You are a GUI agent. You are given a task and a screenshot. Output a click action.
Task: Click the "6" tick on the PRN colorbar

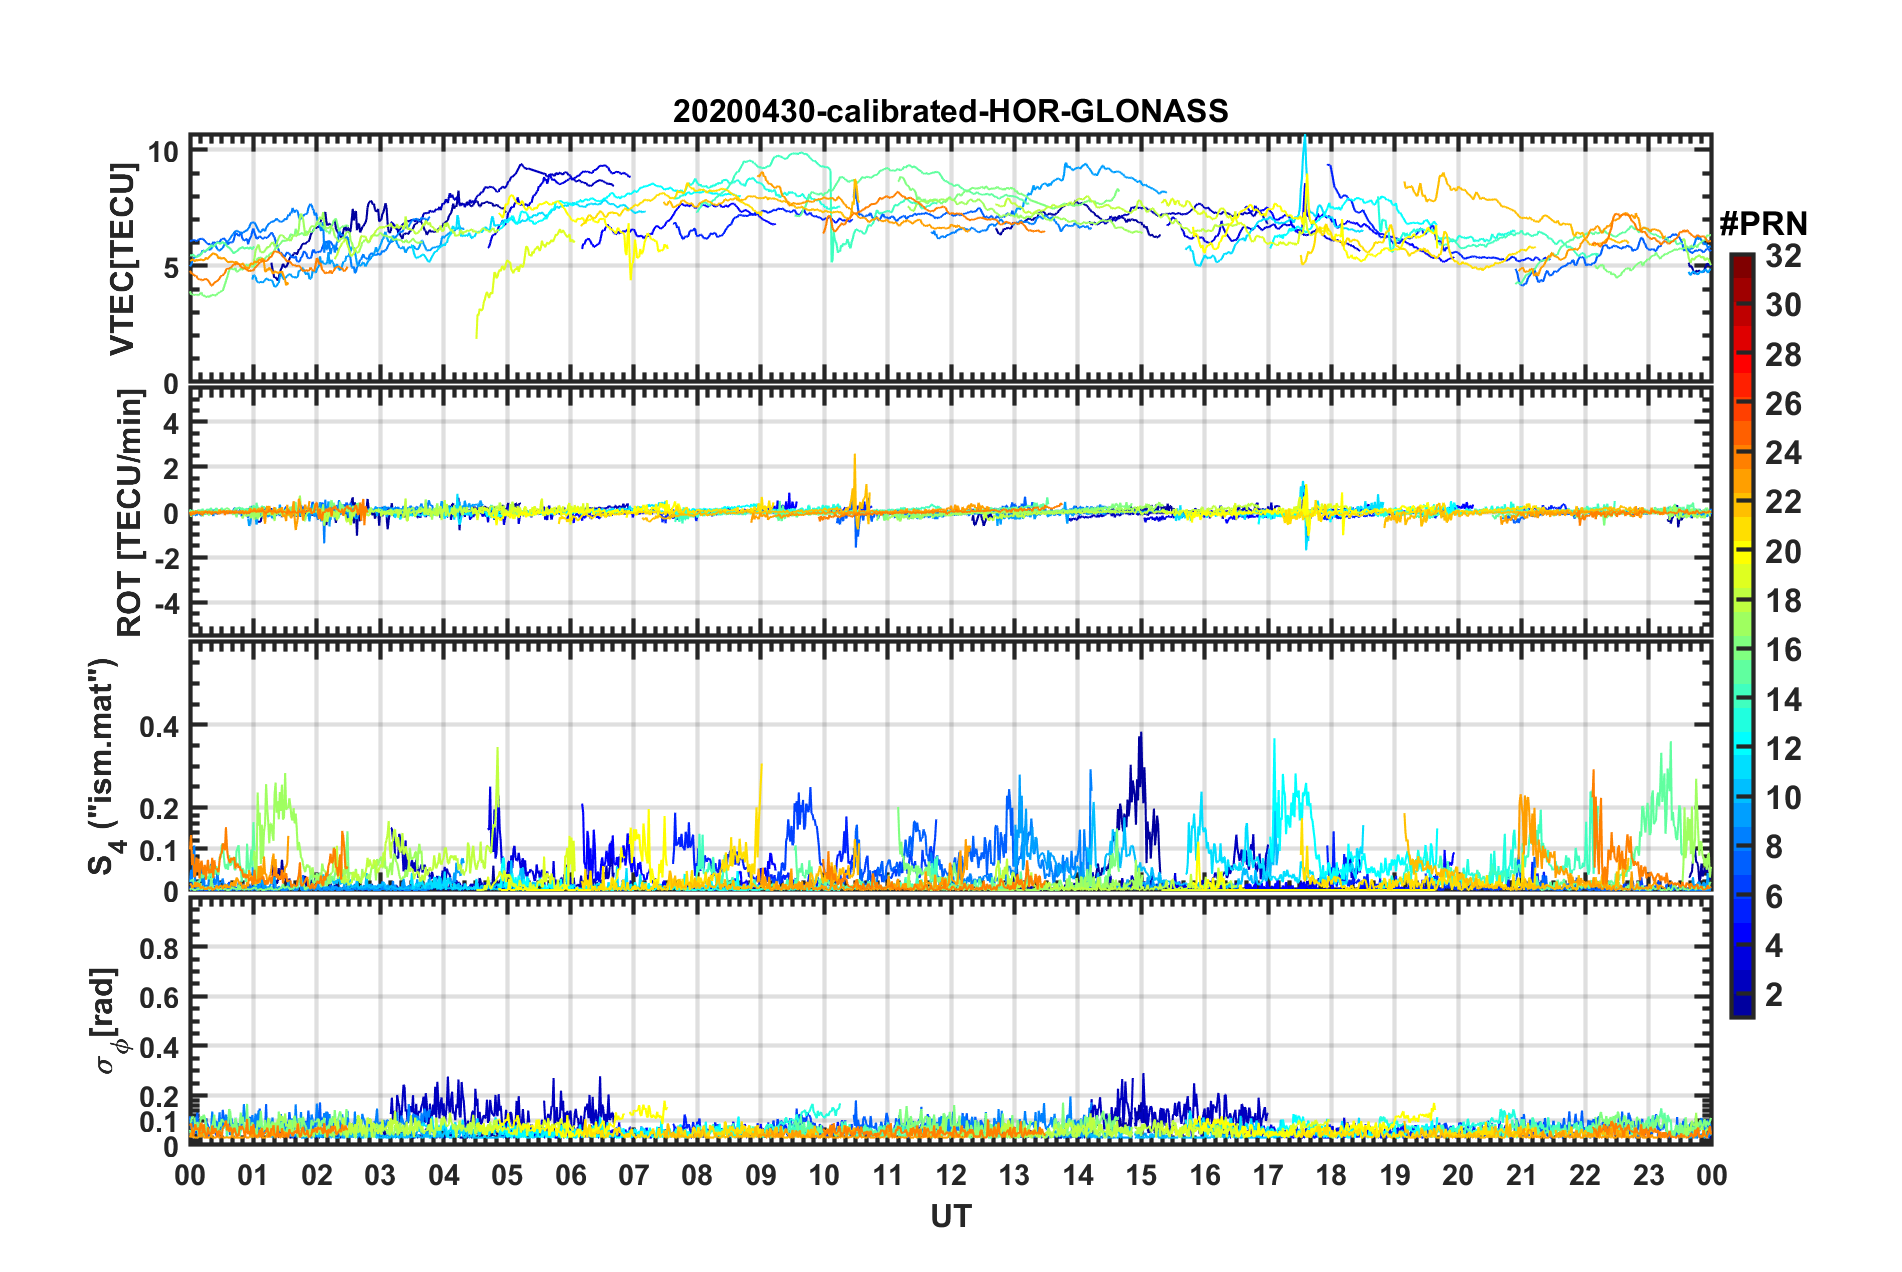pyautogui.click(x=1774, y=897)
